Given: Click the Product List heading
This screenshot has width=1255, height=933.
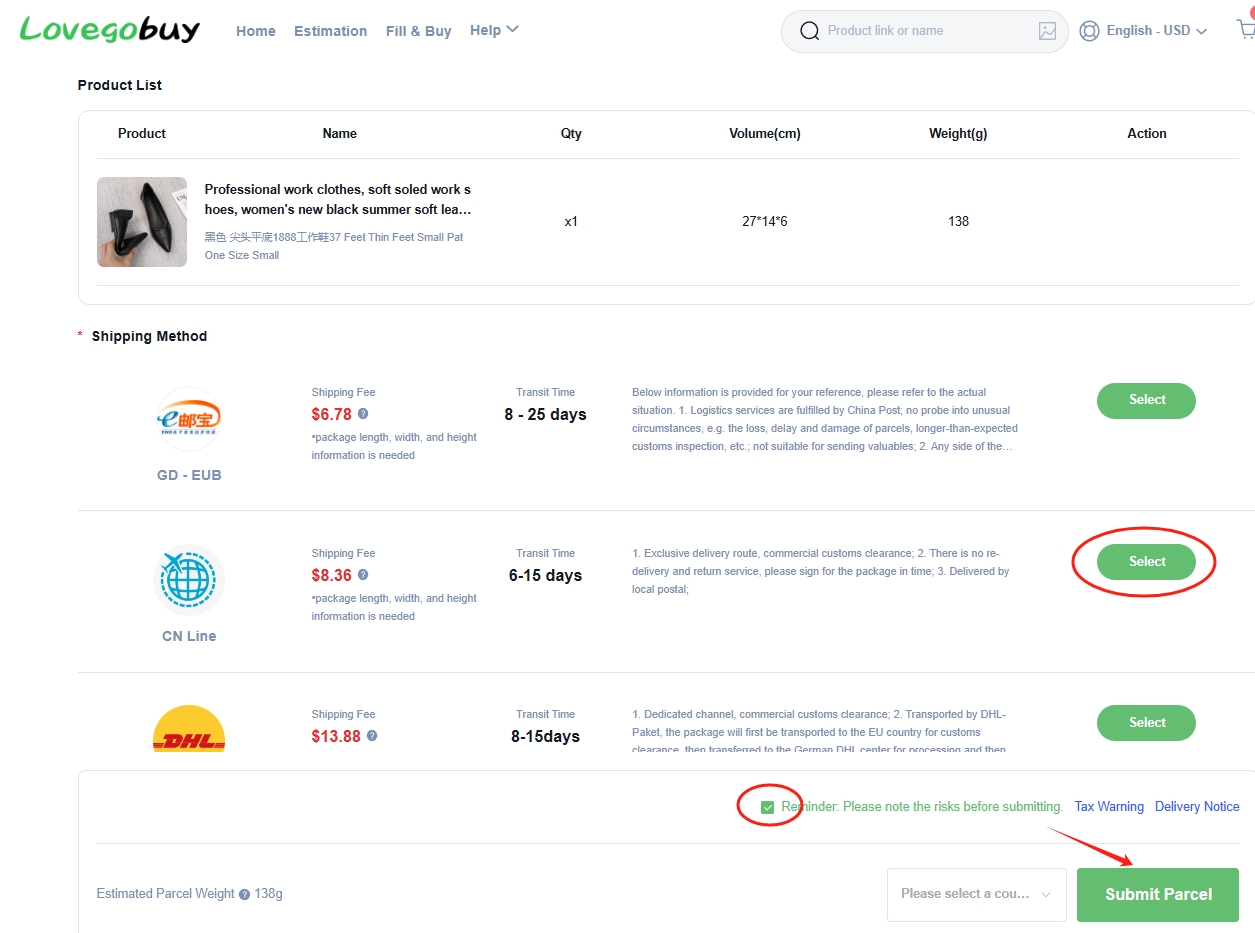Looking at the screenshot, I should tap(120, 85).
